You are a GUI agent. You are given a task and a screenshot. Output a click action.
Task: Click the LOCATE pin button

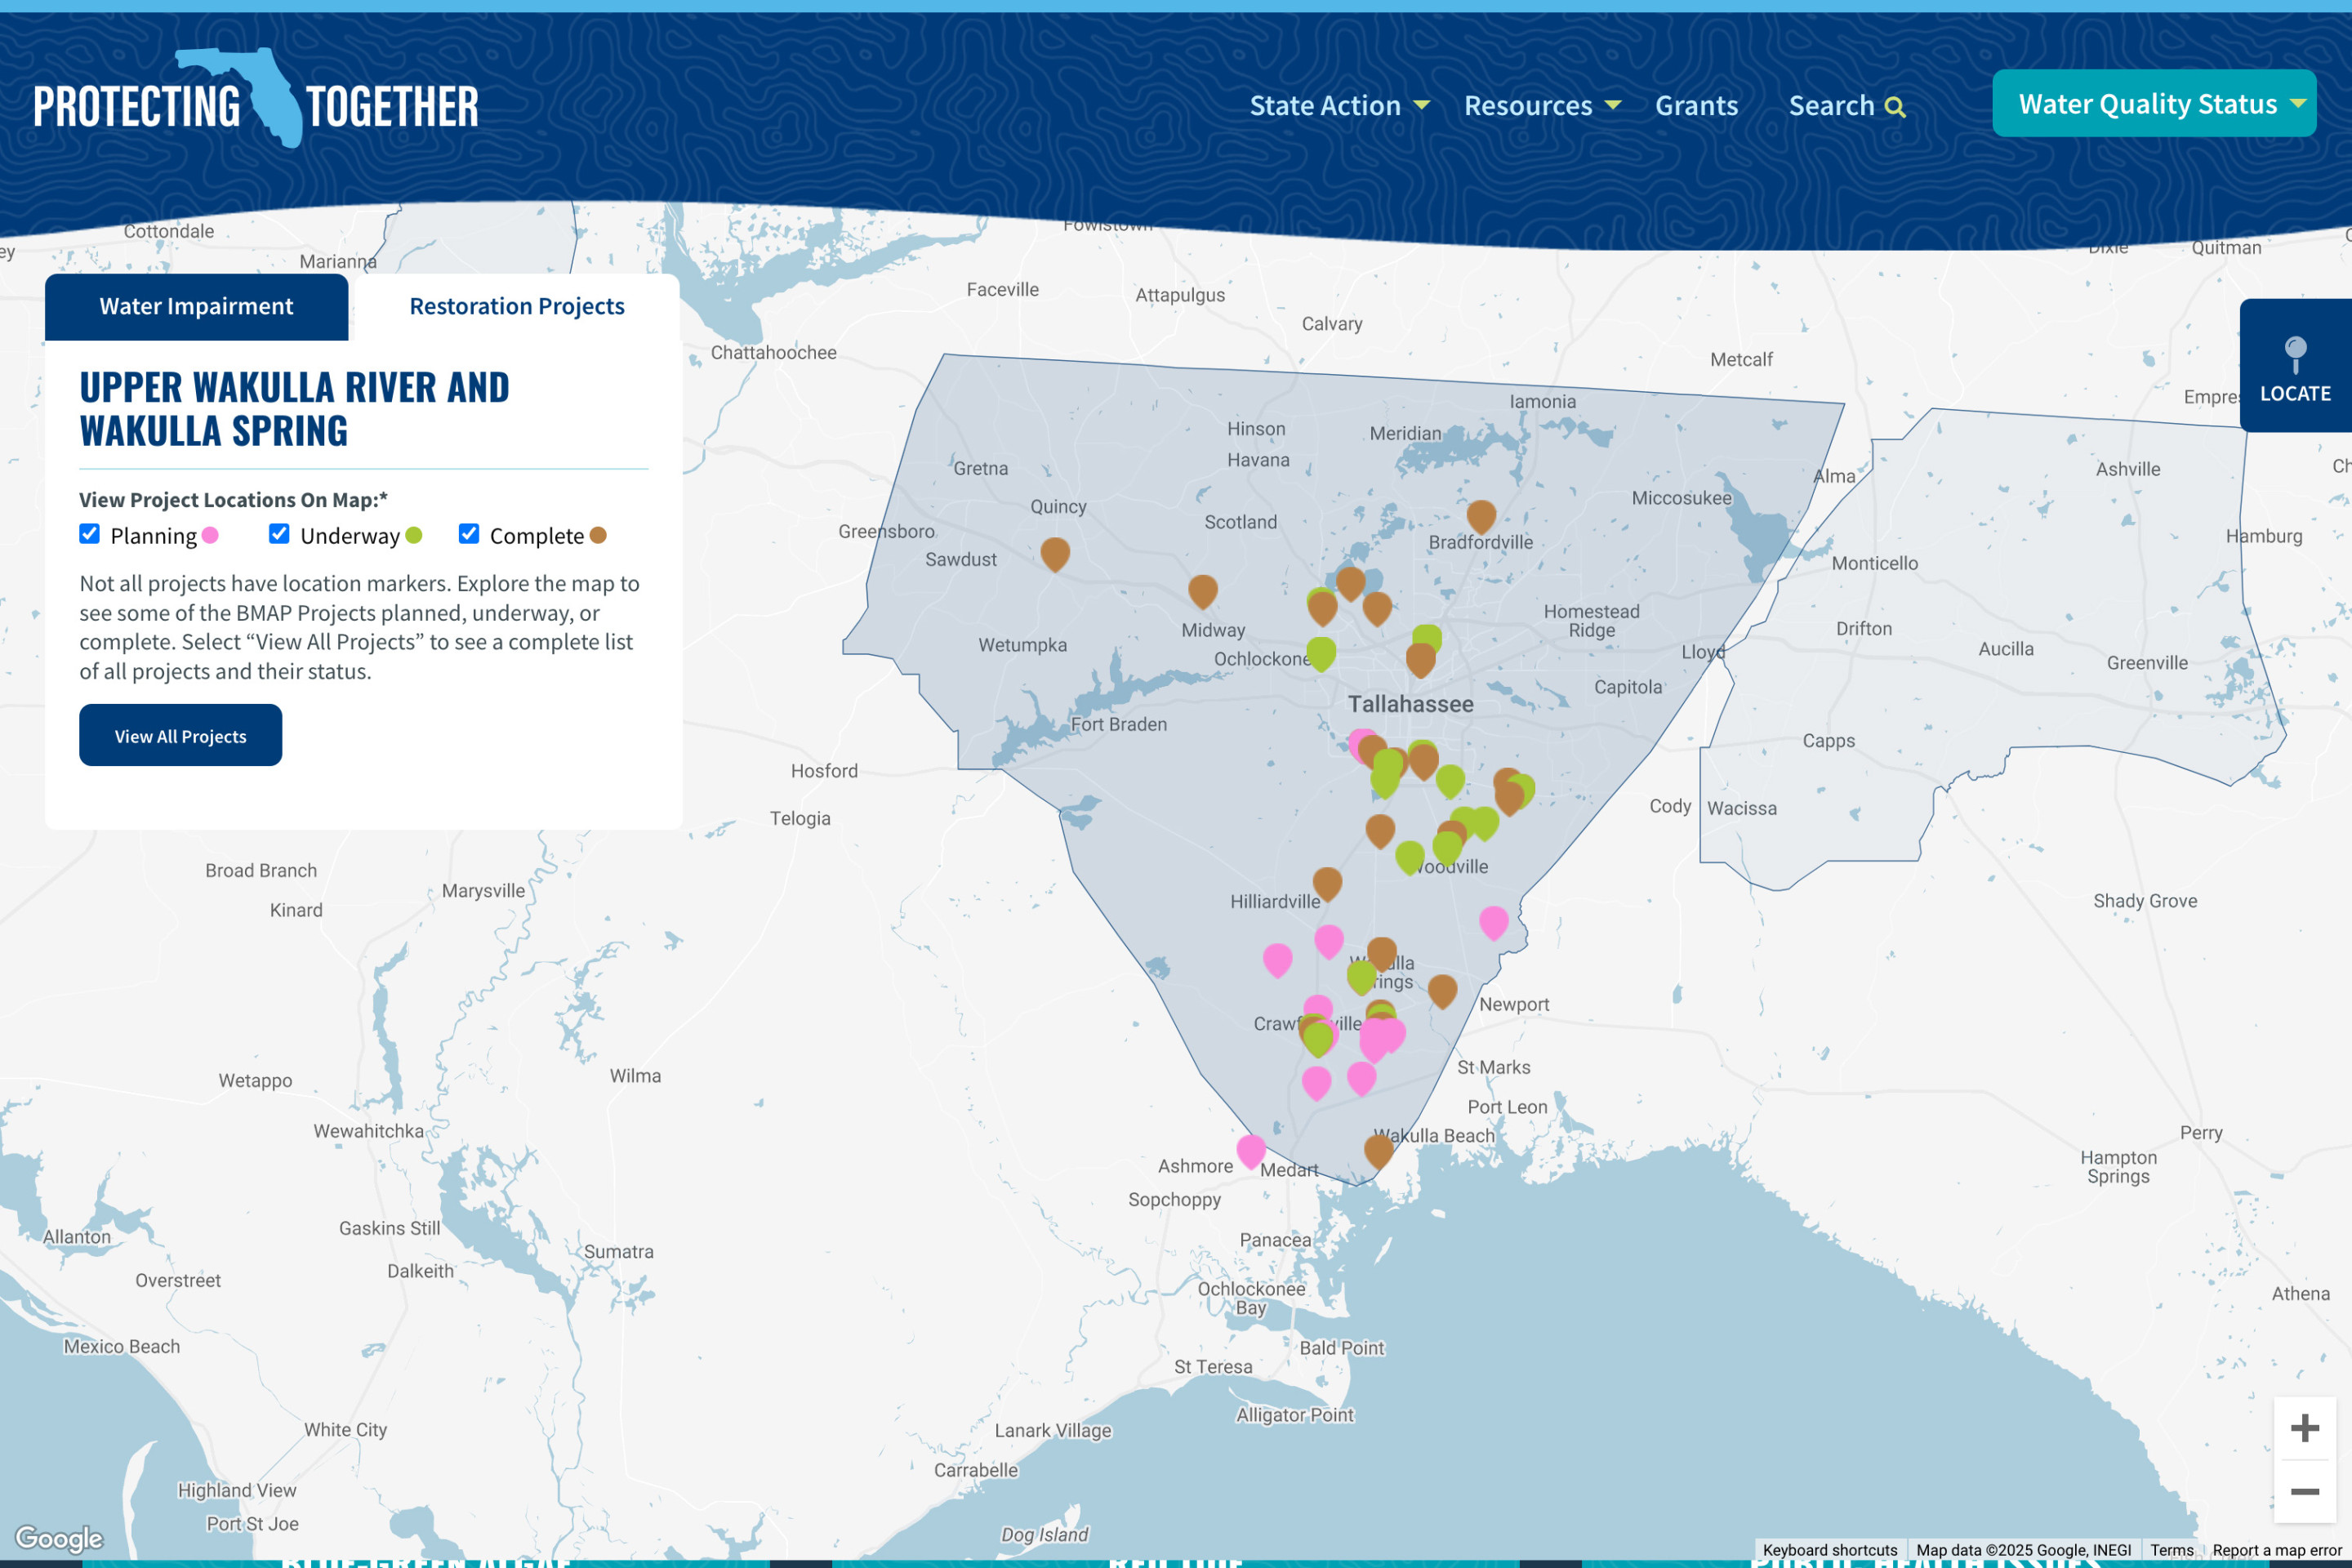(2294, 366)
